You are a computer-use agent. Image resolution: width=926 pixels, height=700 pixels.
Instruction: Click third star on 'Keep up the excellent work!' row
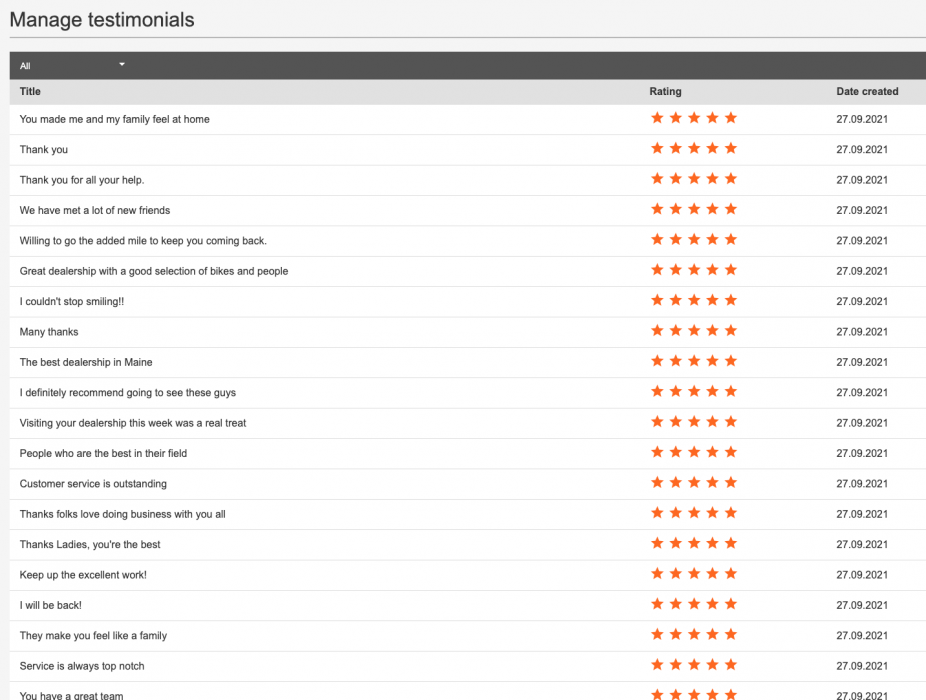694,574
